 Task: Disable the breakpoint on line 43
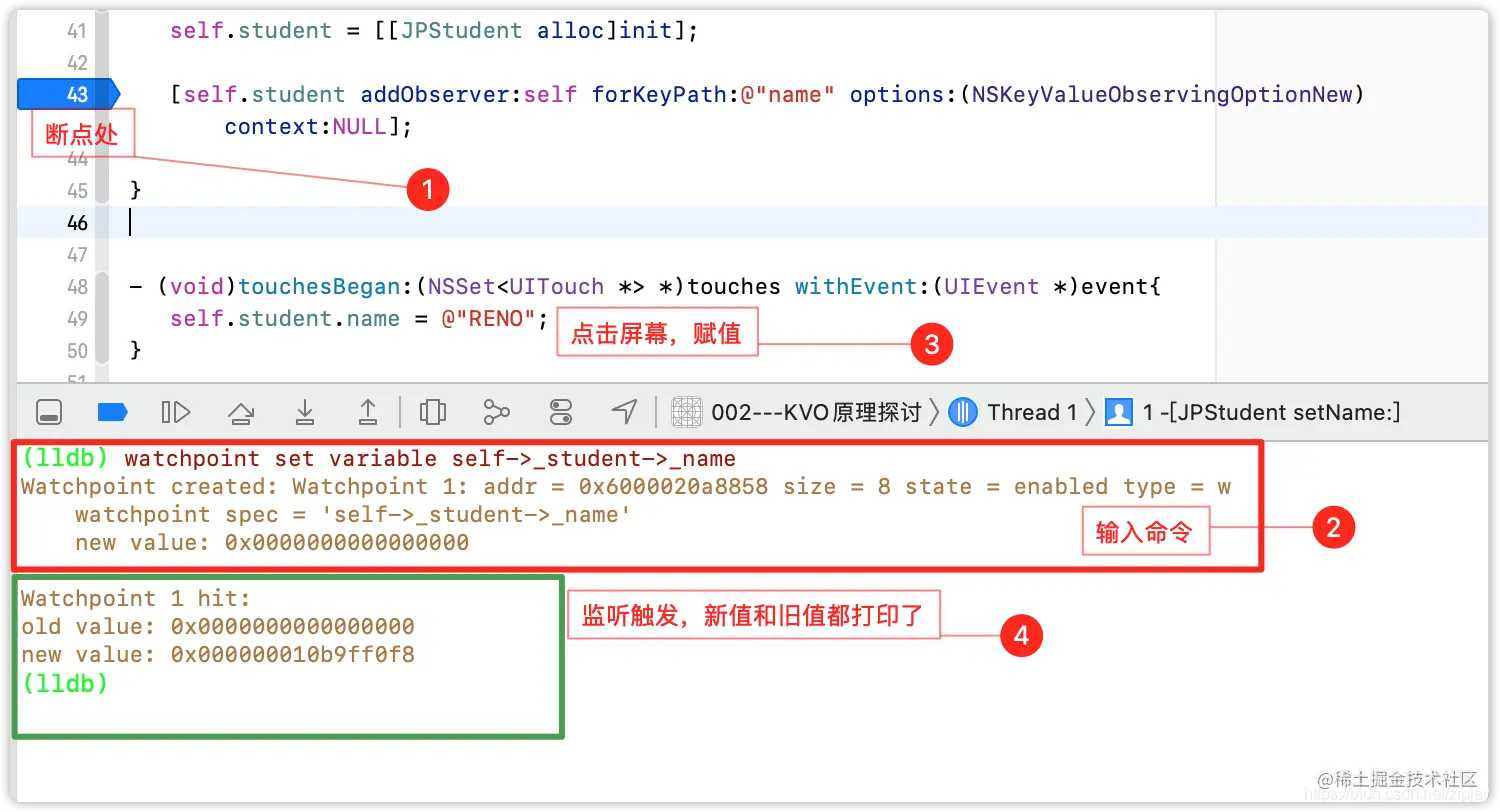pyautogui.click(x=68, y=94)
